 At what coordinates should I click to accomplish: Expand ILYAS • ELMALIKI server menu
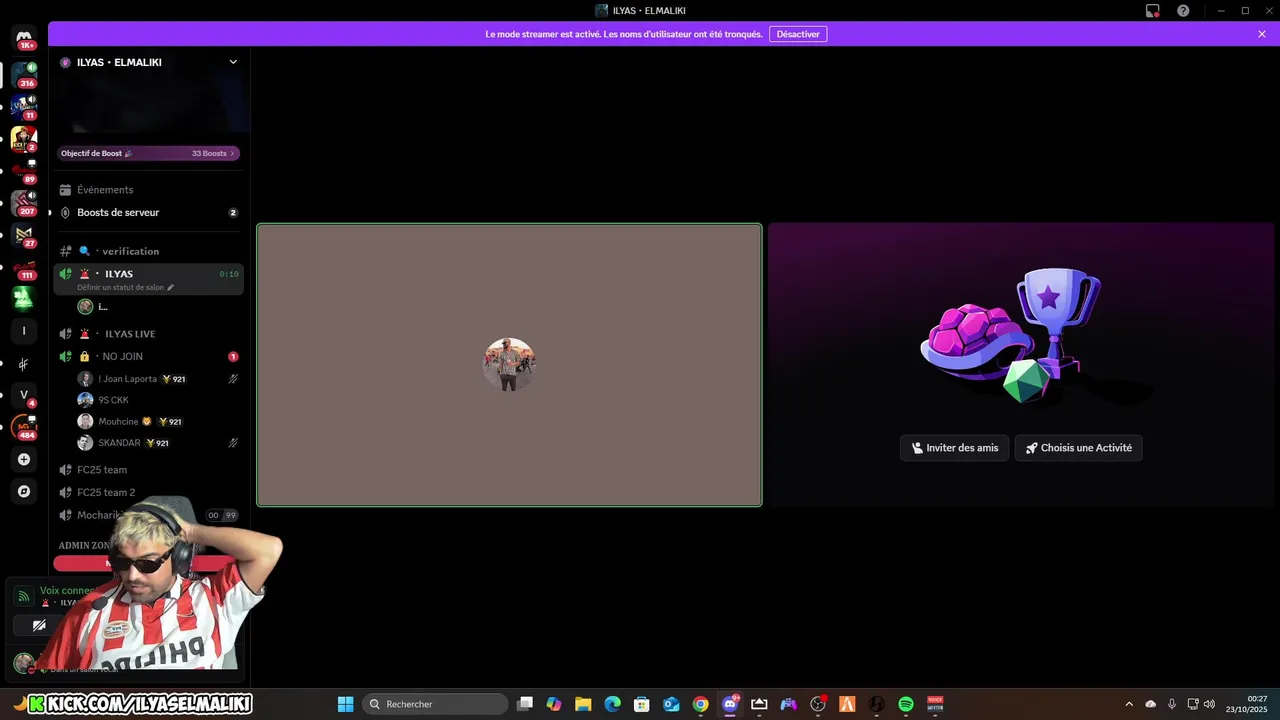[233, 62]
